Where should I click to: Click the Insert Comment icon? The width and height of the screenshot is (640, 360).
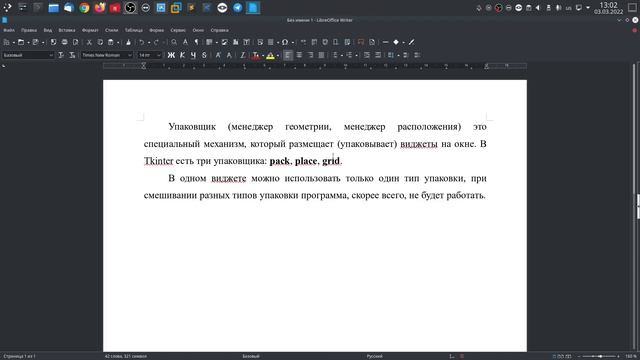(361, 42)
